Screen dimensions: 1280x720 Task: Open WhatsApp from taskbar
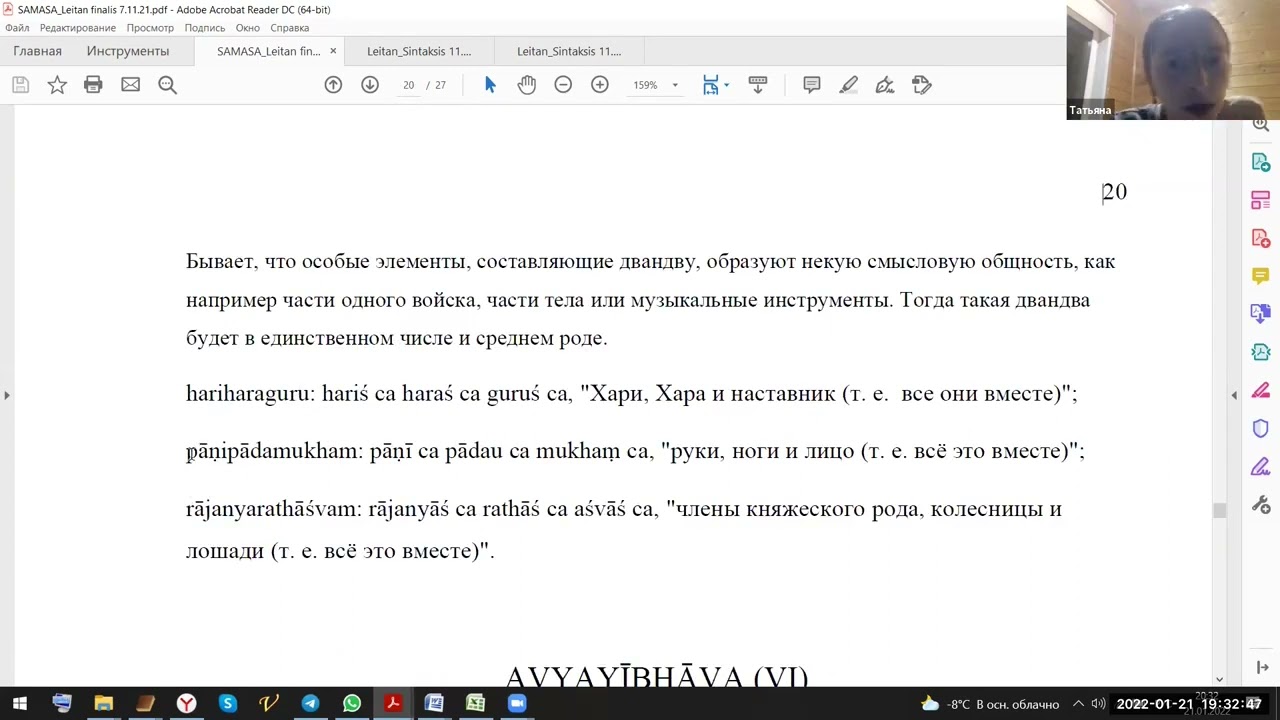pyautogui.click(x=352, y=704)
